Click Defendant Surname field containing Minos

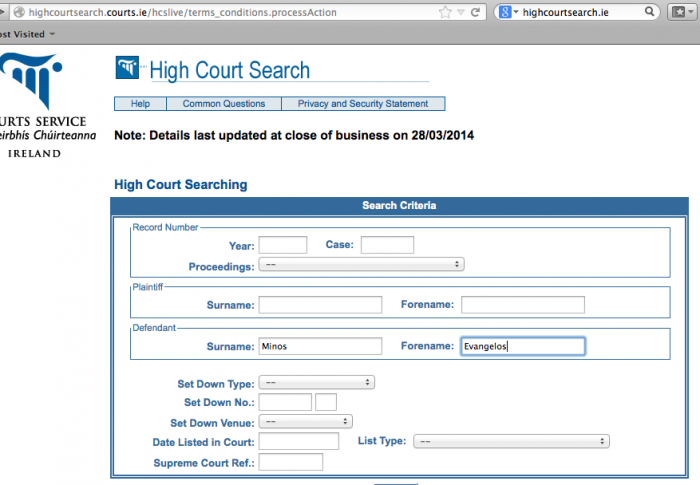point(320,346)
